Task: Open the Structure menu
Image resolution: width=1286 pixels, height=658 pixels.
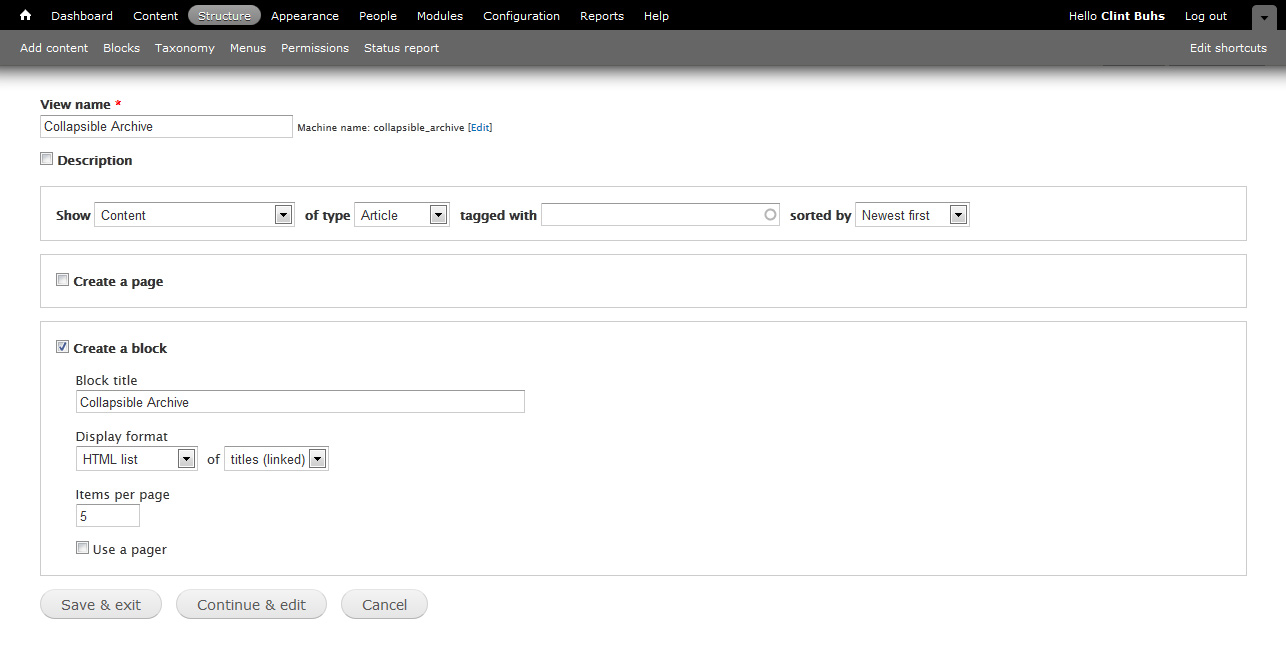Action: click(x=224, y=16)
